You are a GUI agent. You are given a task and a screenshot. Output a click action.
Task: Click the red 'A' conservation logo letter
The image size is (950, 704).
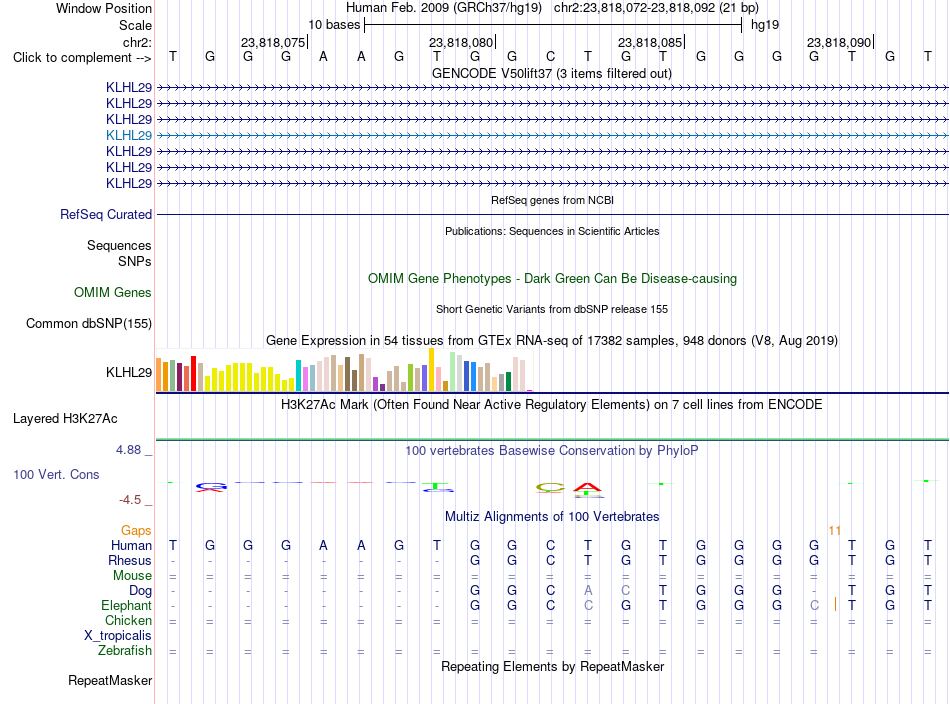[587, 486]
